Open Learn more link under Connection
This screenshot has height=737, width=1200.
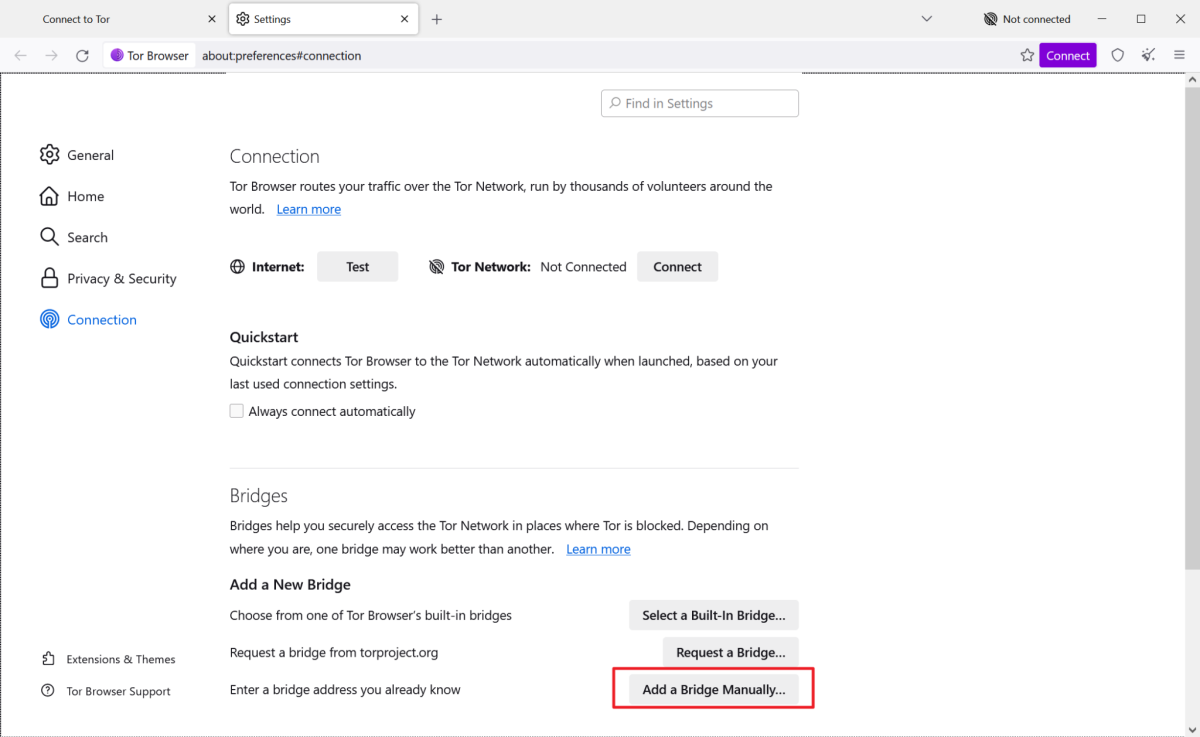pos(309,209)
